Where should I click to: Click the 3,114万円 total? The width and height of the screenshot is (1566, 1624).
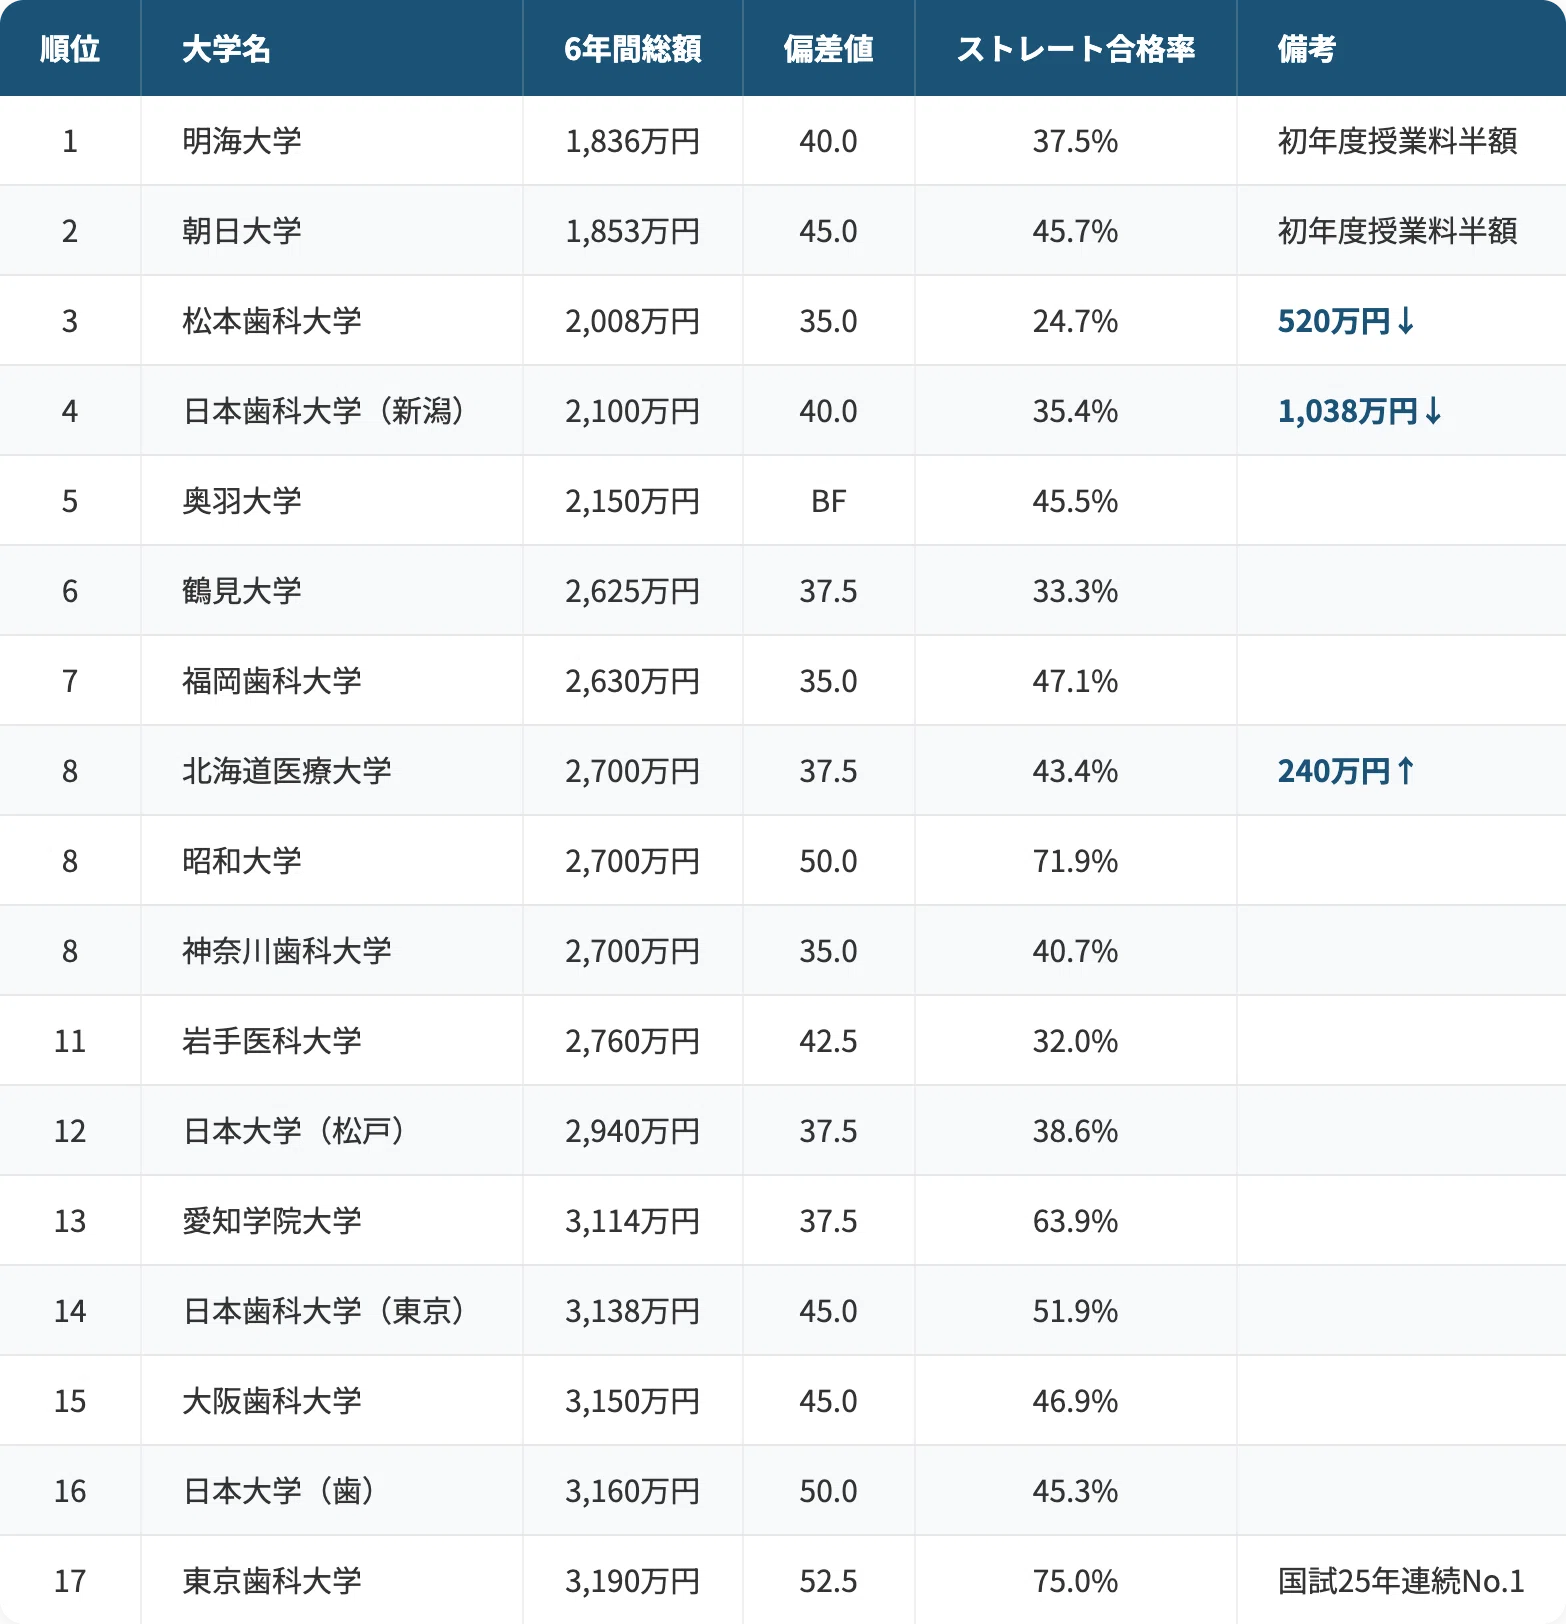click(633, 1221)
